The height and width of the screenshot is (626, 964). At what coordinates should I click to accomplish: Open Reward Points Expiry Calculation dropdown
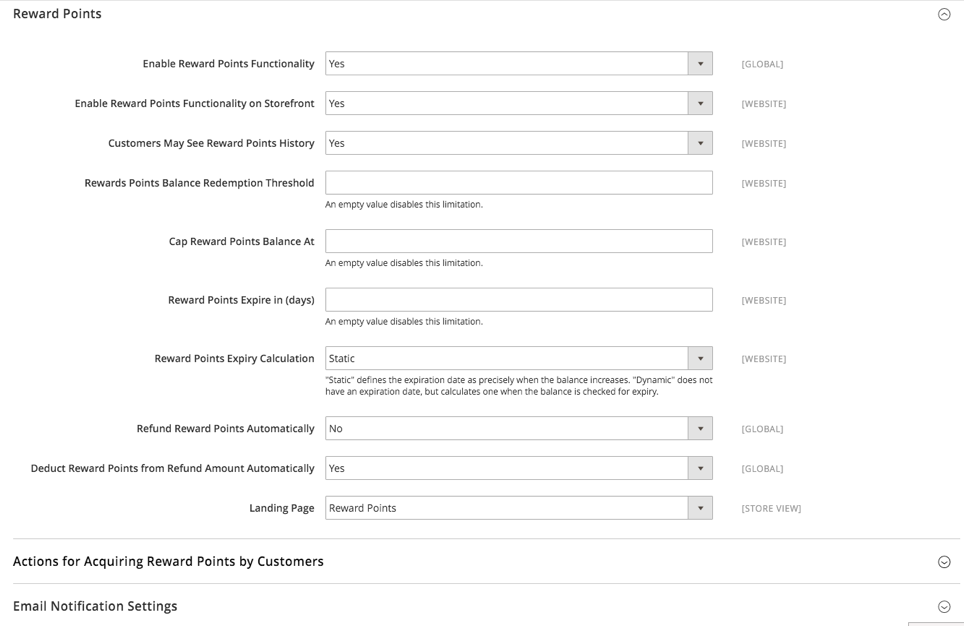(519, 359)
